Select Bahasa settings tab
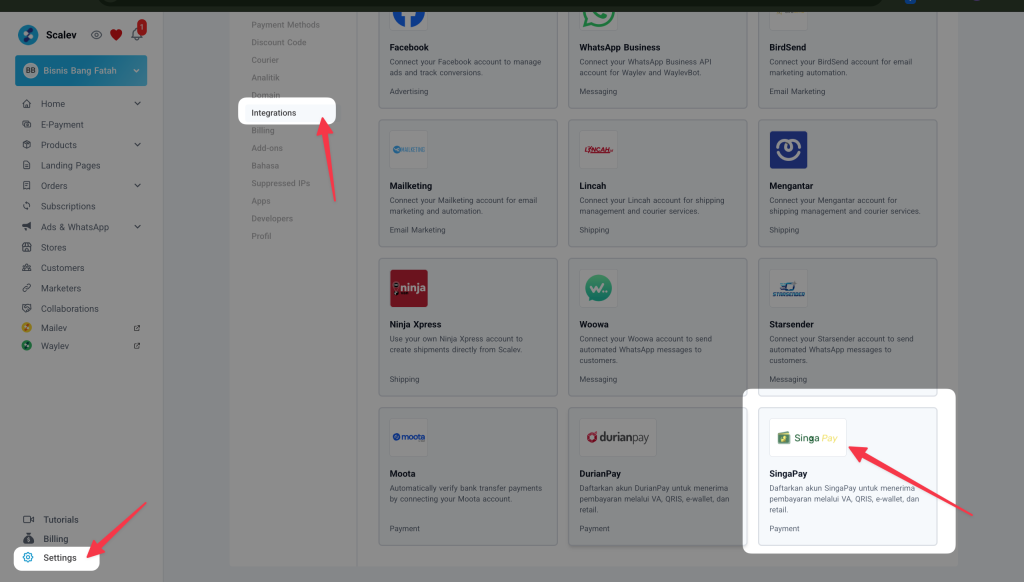Image resolution: width=1024 pixels, height=582 pixels. (265, 166)
